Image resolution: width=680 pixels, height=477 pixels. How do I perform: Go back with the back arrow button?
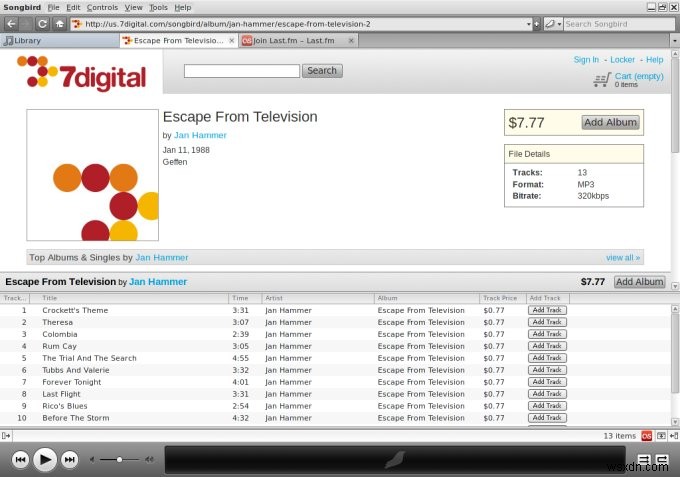[x=12, y=24]
